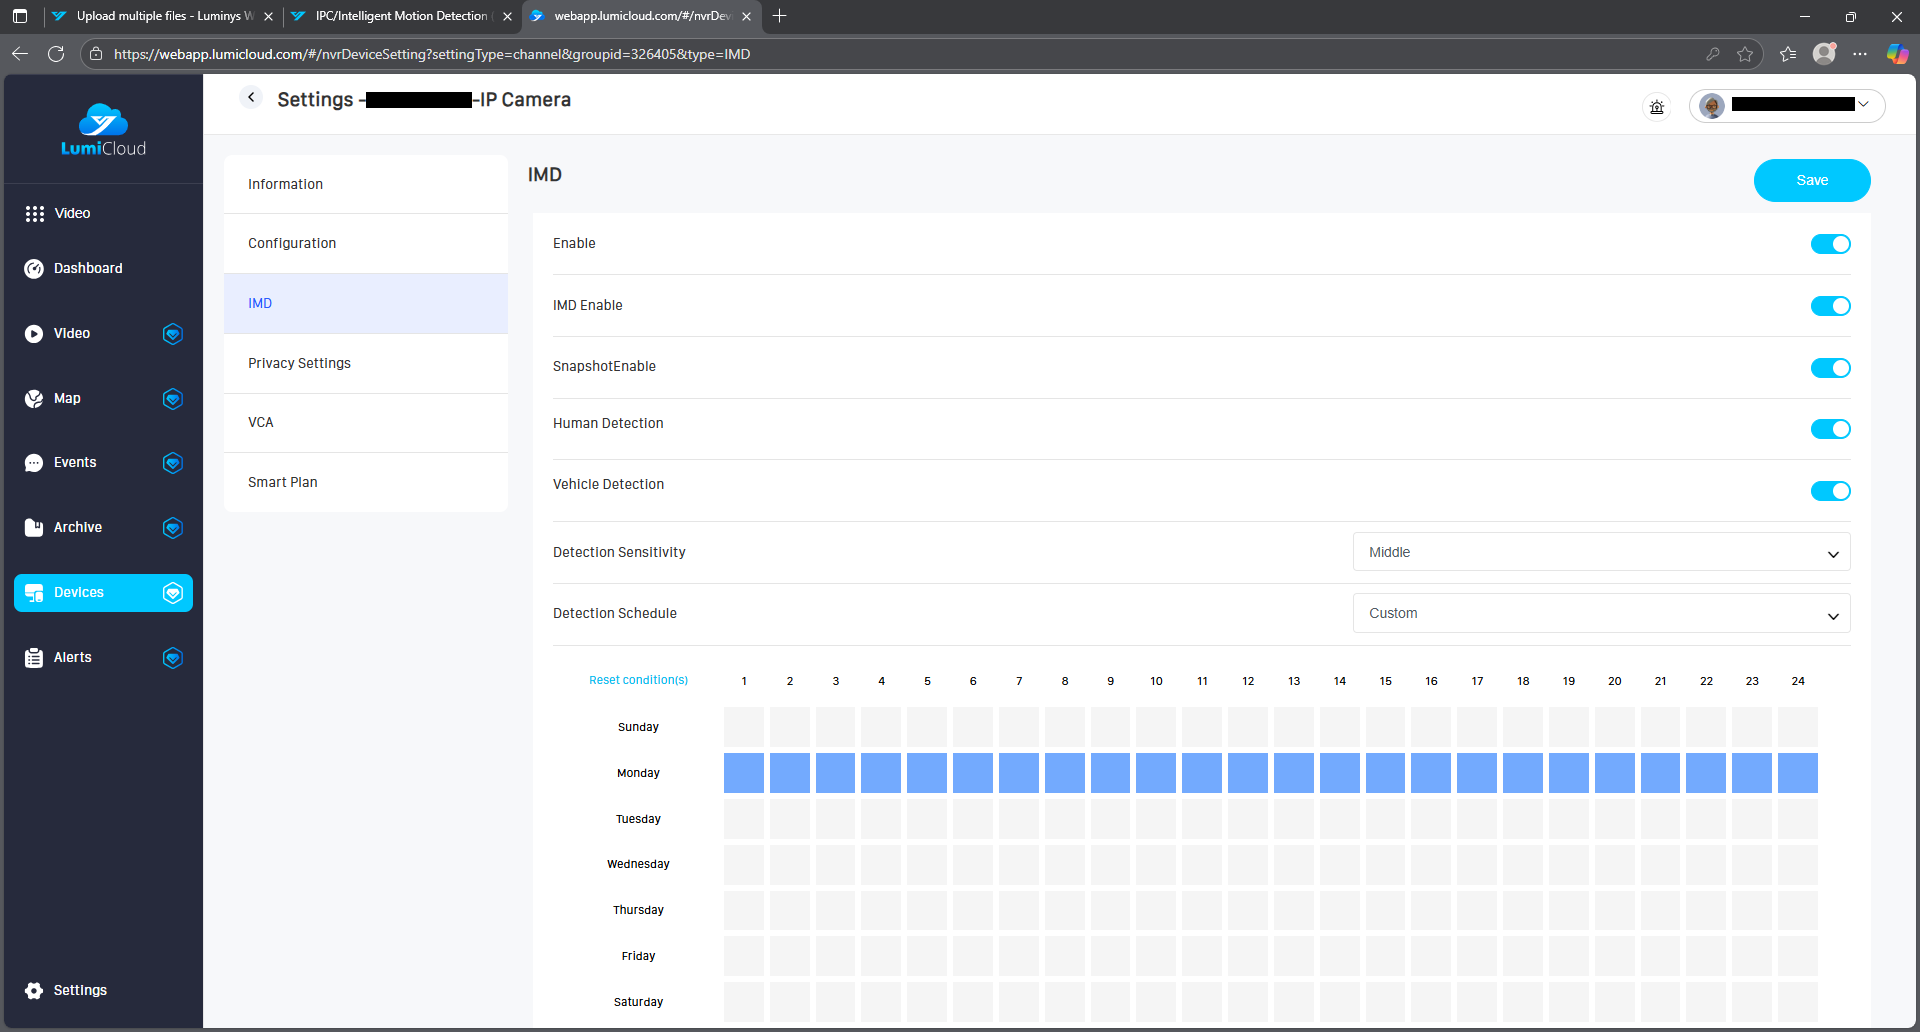
Task: Go to Events in the sidebar
Action: click(75, 462)
